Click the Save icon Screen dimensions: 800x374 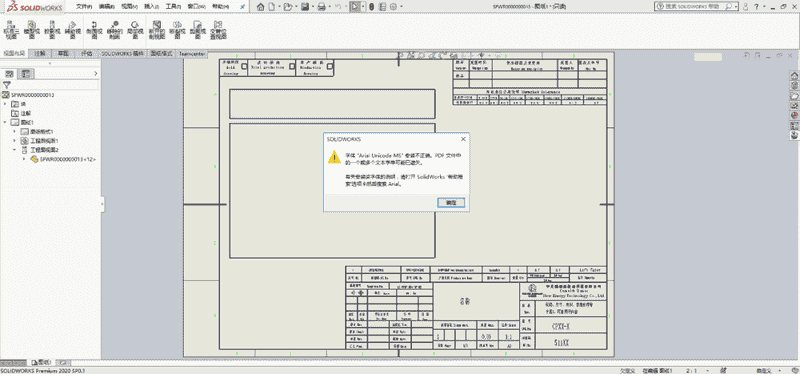coord(305,7)
